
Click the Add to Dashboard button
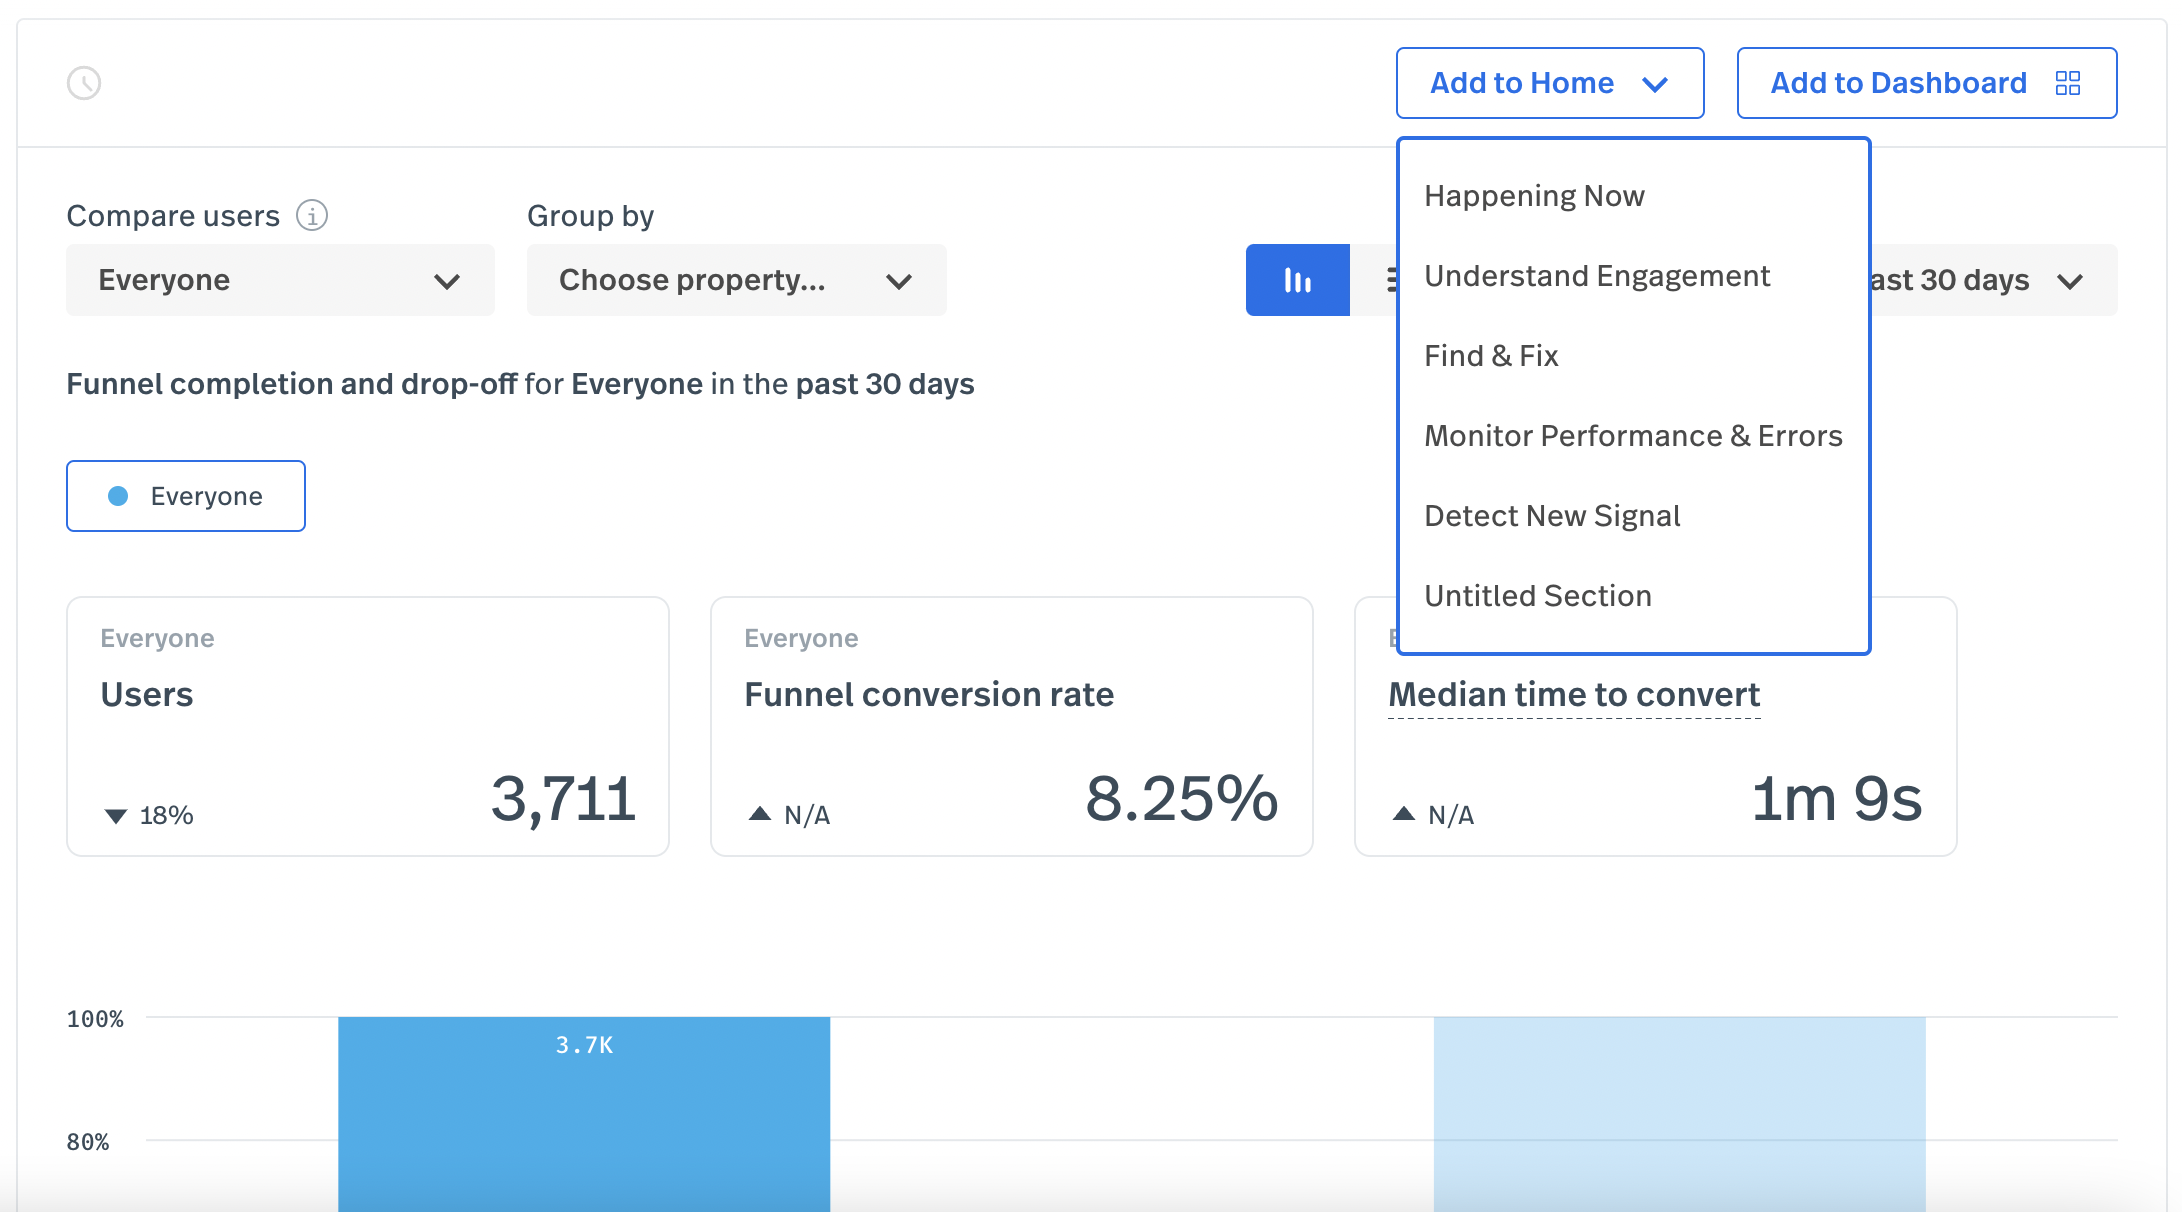1898,83
